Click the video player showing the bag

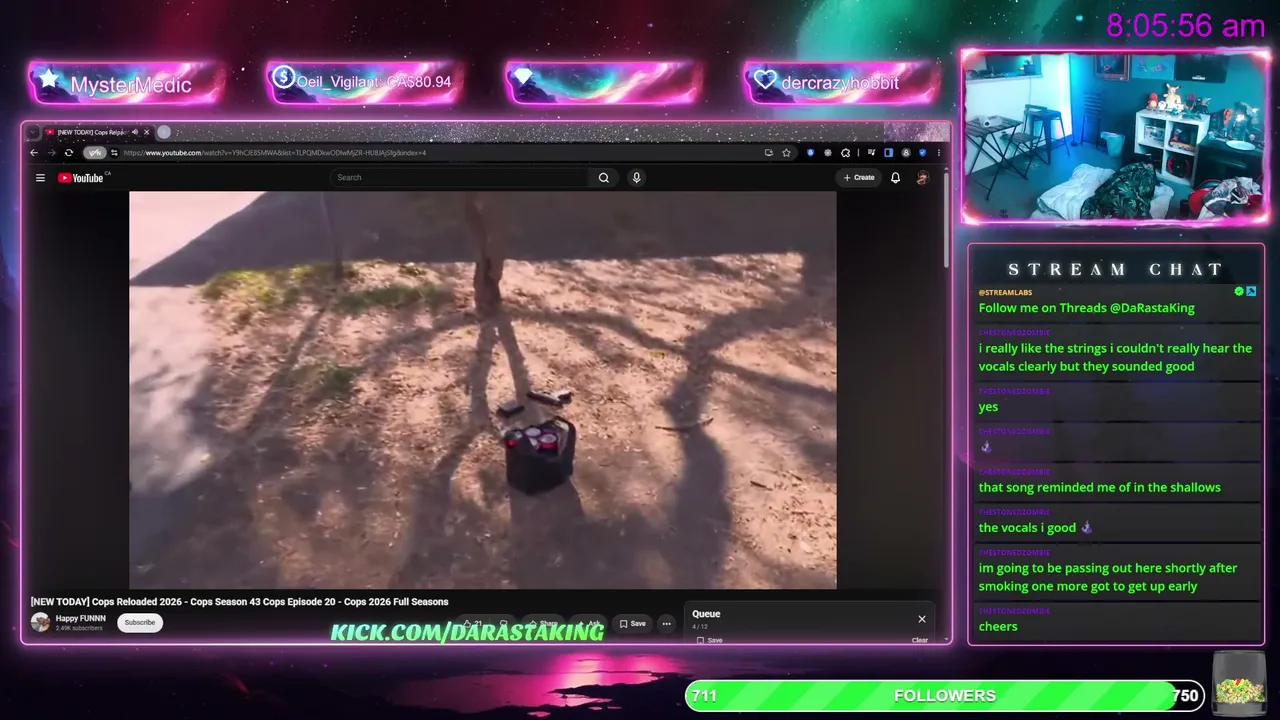(x=483, y=390)
